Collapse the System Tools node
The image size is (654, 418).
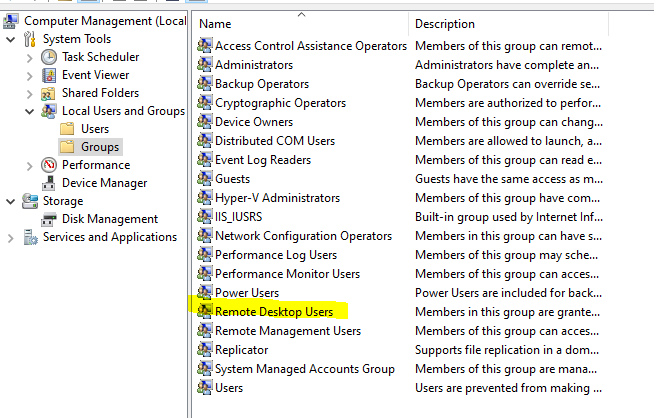pyautogui.click(x=11, y=40)
